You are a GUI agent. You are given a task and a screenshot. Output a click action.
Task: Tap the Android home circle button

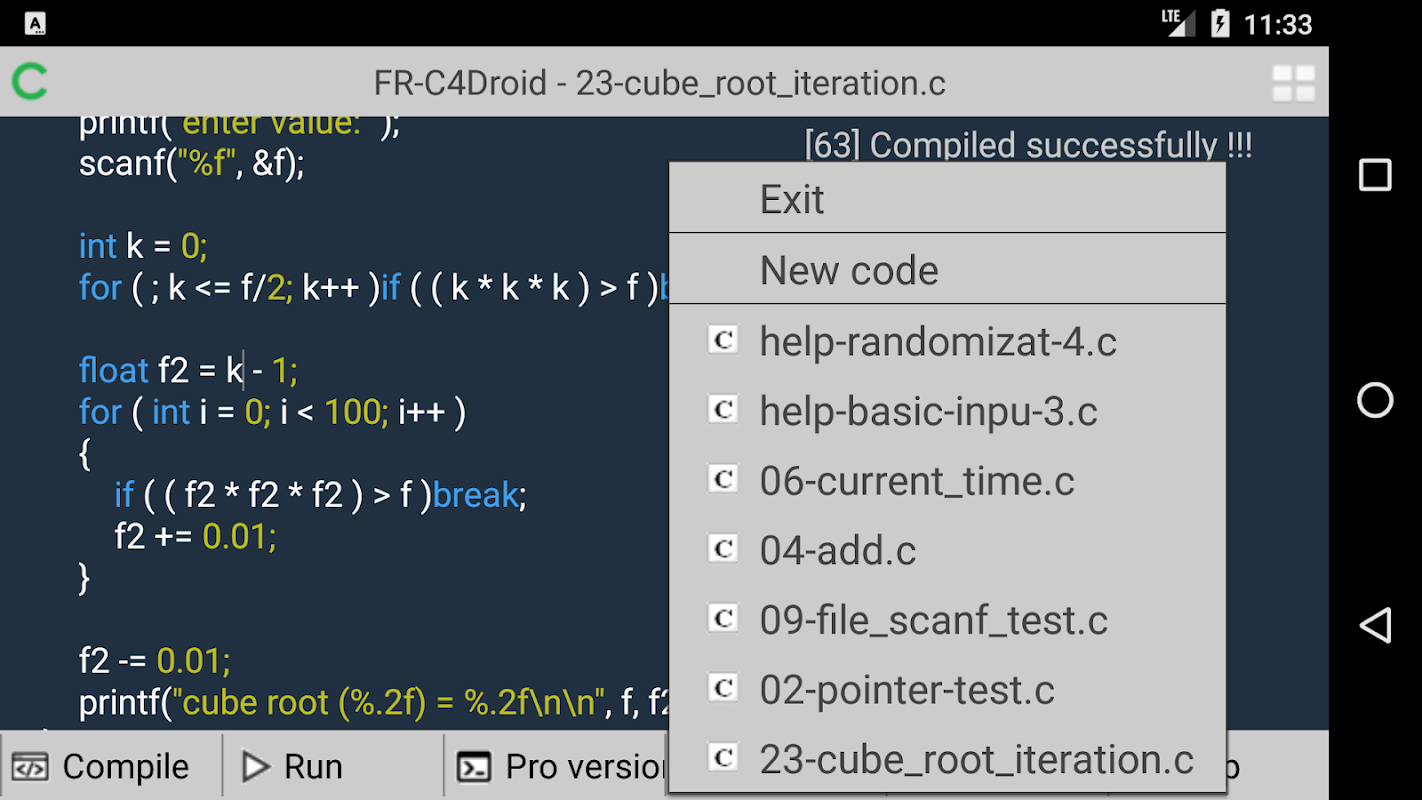[x=1375, y=400]
